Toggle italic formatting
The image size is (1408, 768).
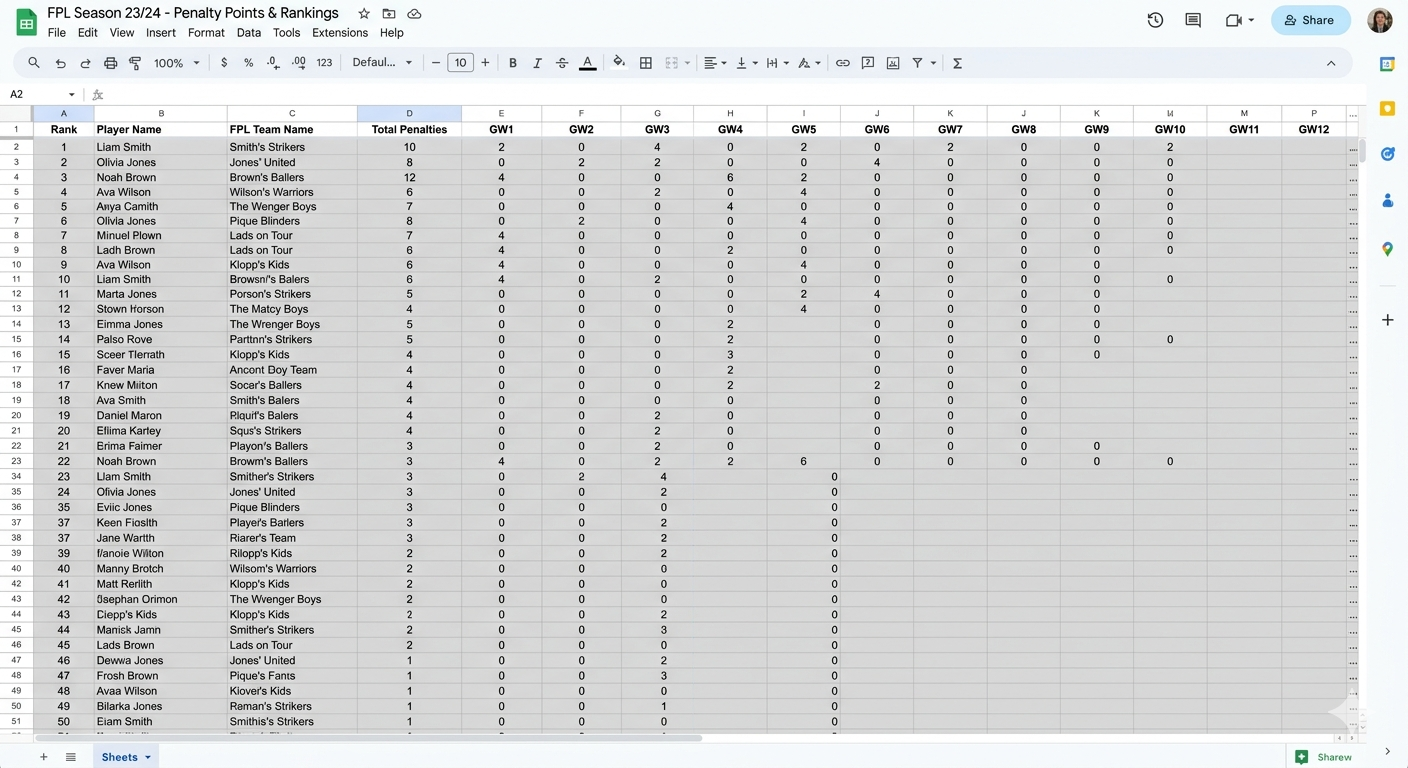click(537, 63)
